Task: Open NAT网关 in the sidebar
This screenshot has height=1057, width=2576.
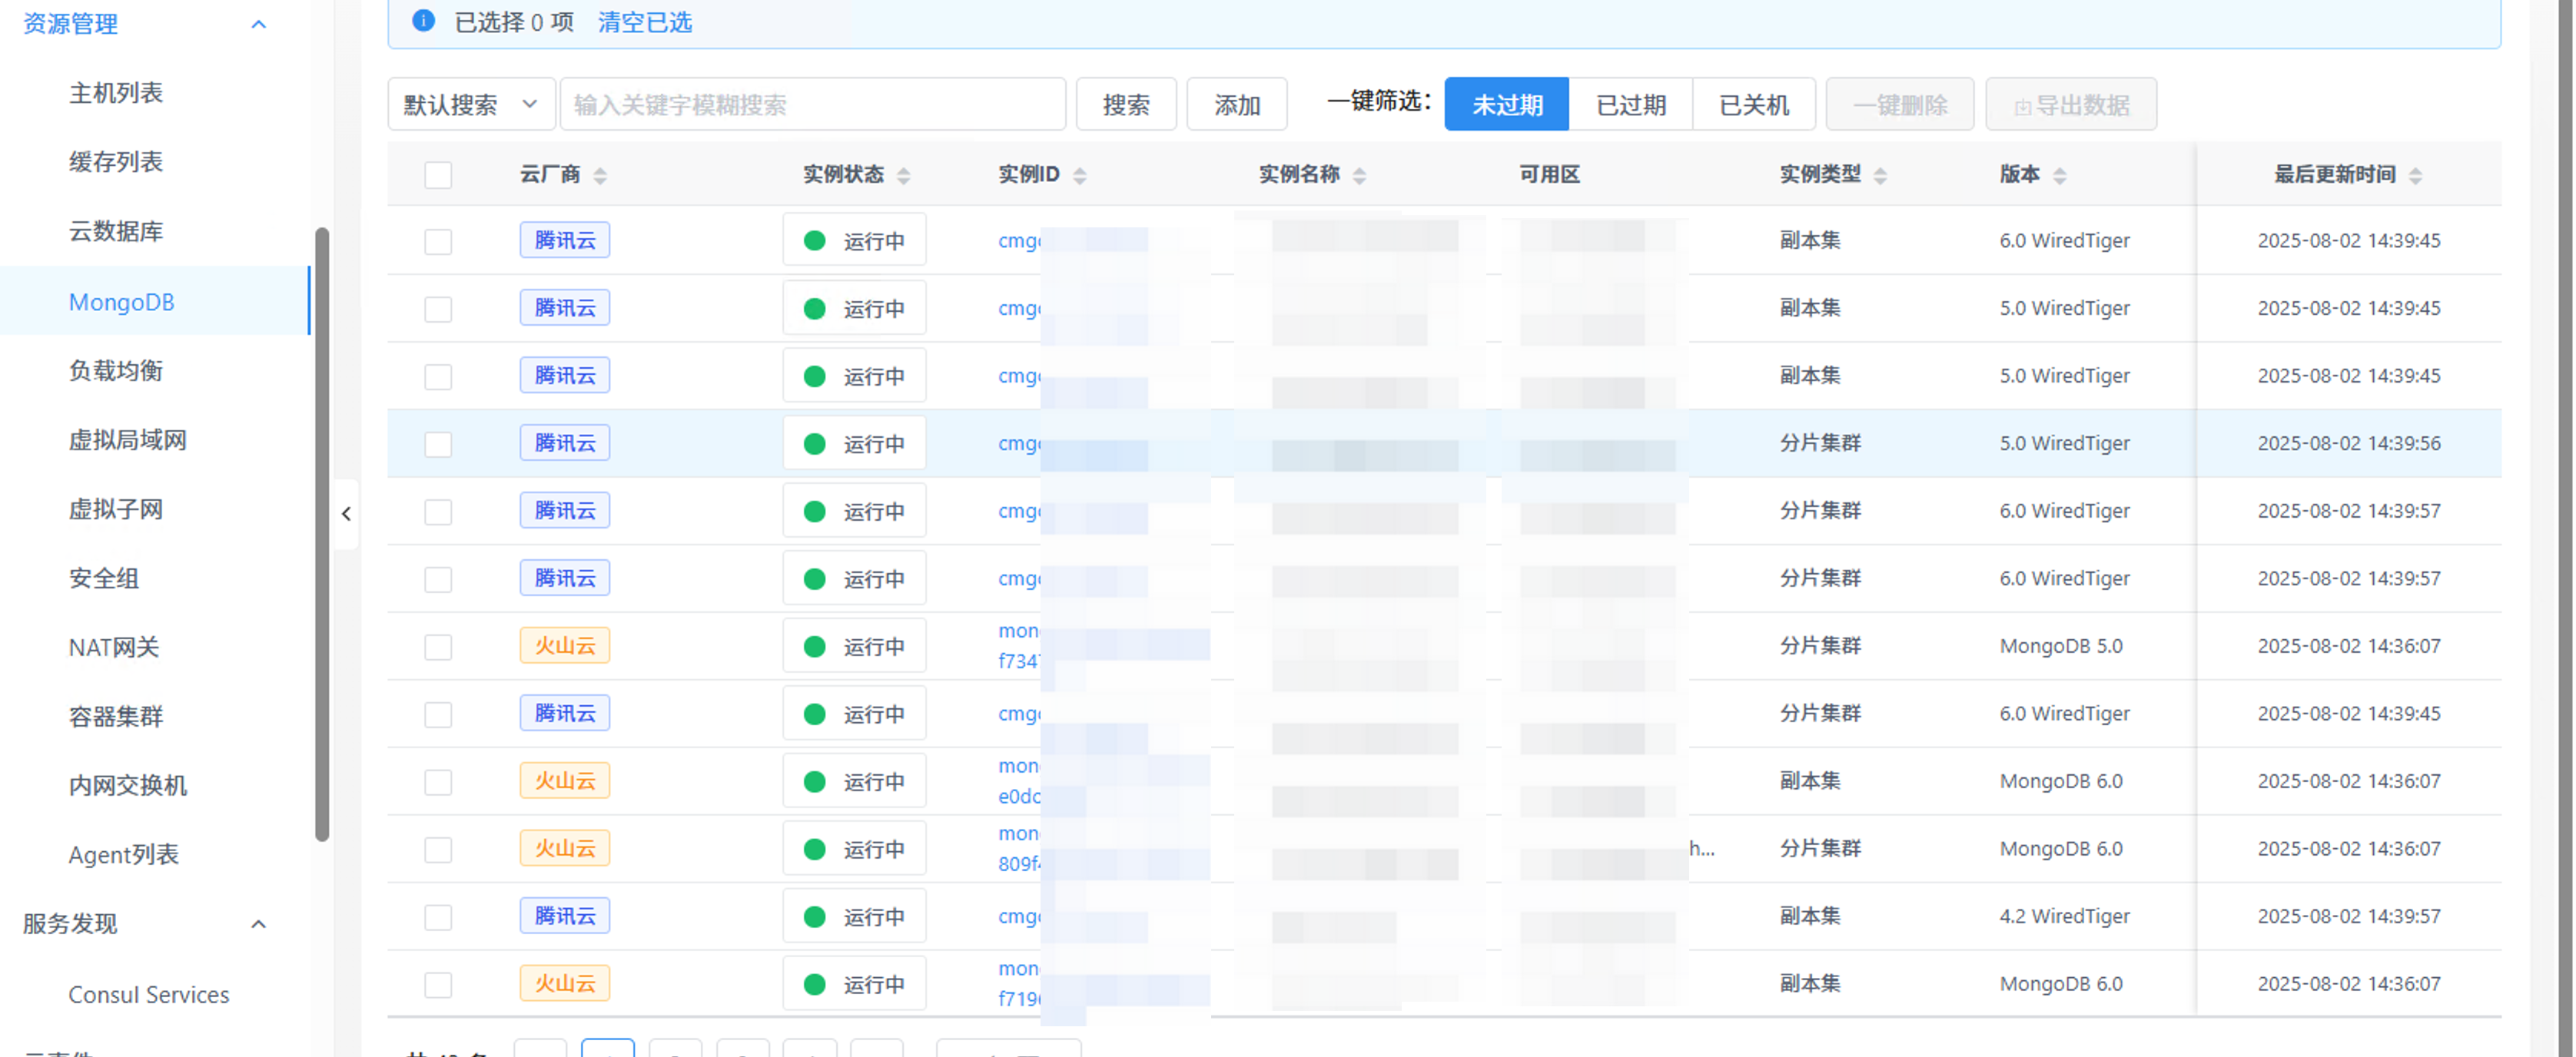Action: coord(114,647)
